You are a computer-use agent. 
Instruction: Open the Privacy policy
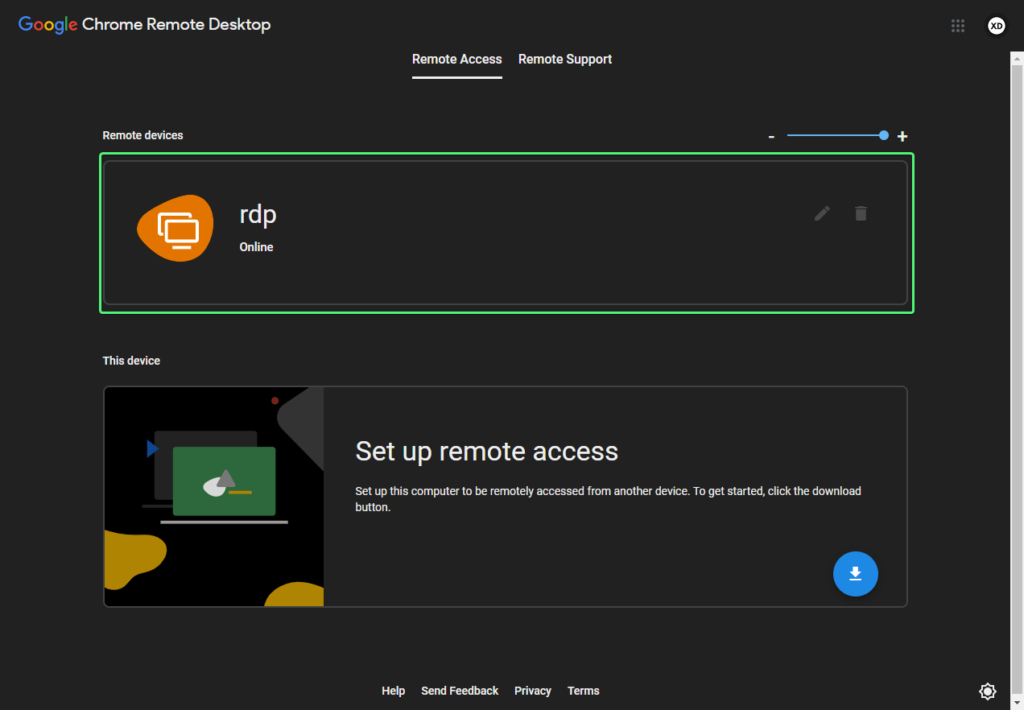[x=532, y=690]
